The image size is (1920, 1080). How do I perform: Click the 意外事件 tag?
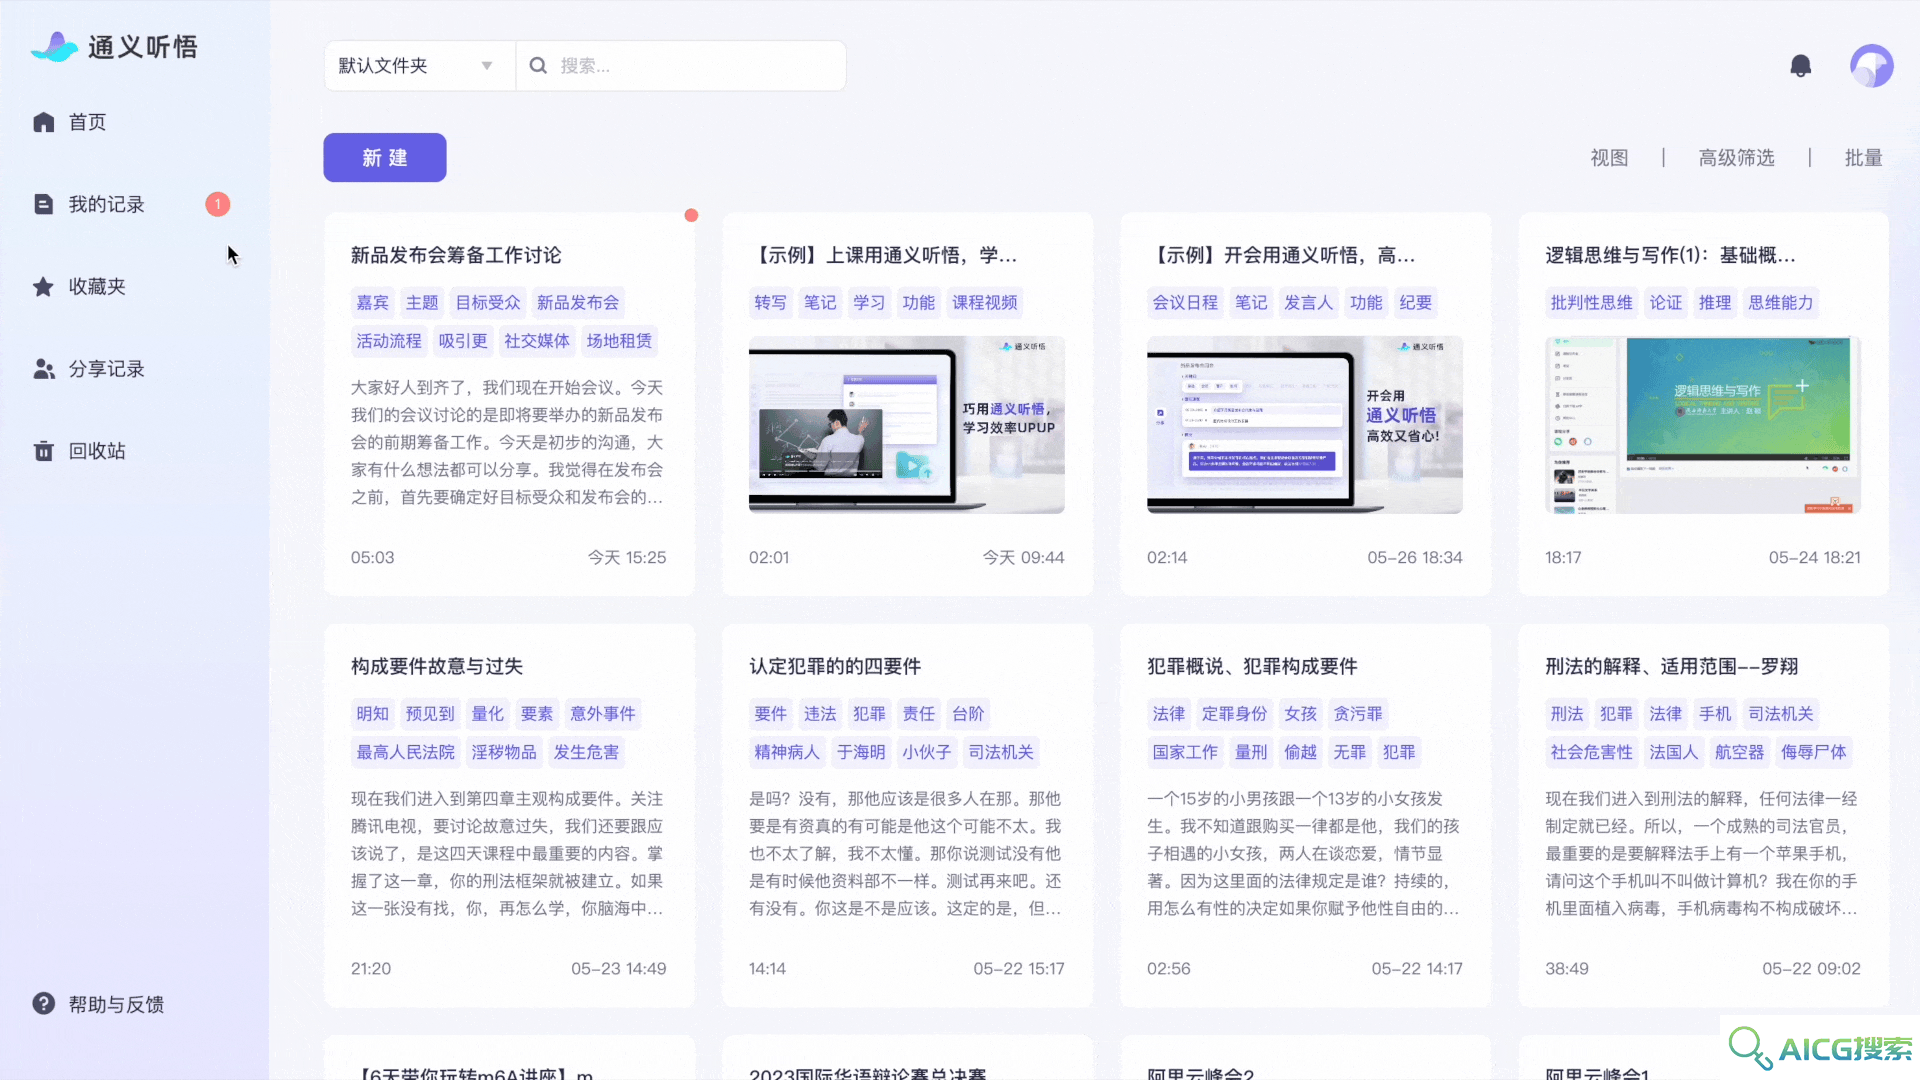coord(602,714)
